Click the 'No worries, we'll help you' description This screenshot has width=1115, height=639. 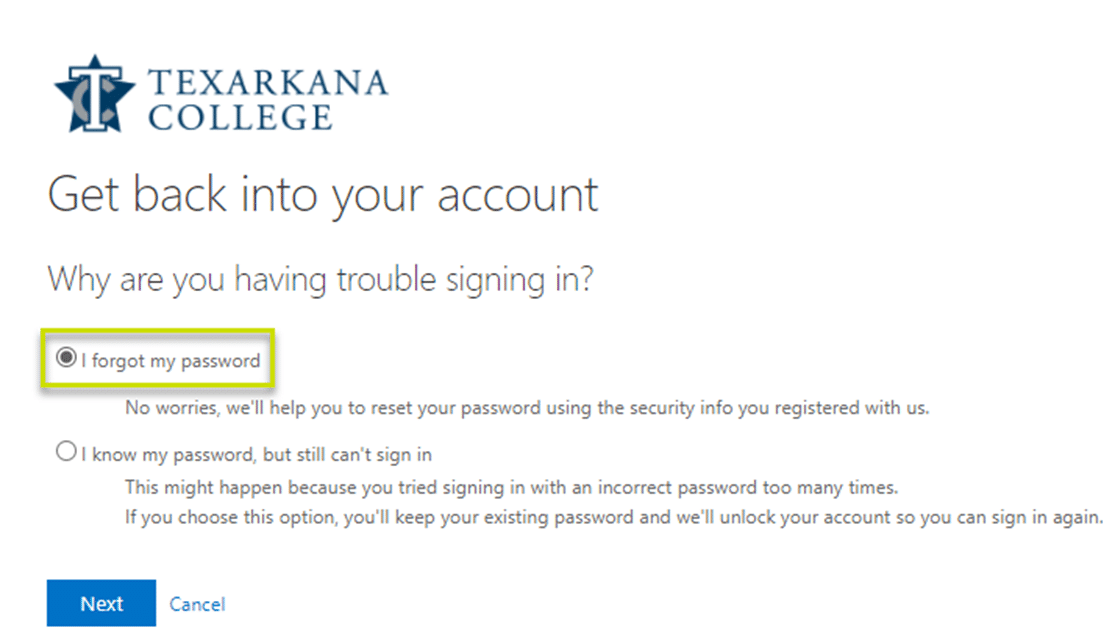(x=527, y=408)
